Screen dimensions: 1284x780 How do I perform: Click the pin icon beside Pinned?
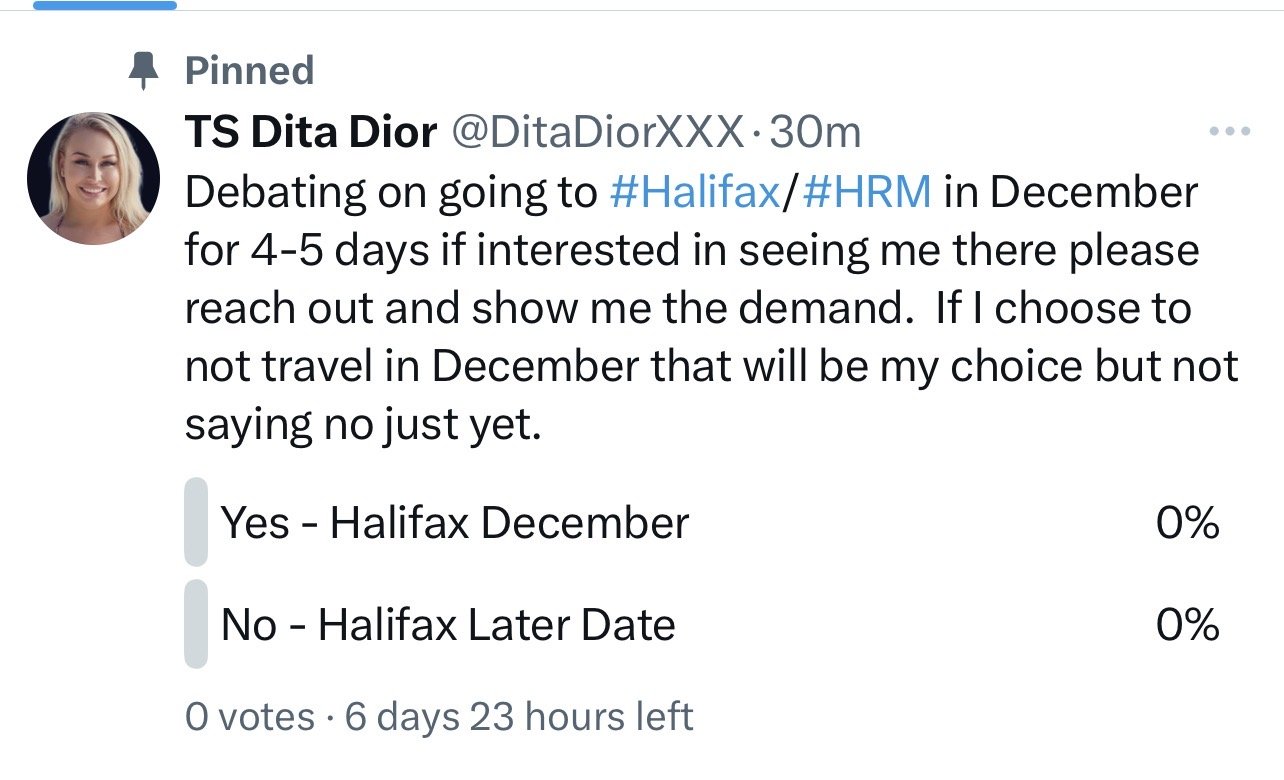(x=146, y=71)
